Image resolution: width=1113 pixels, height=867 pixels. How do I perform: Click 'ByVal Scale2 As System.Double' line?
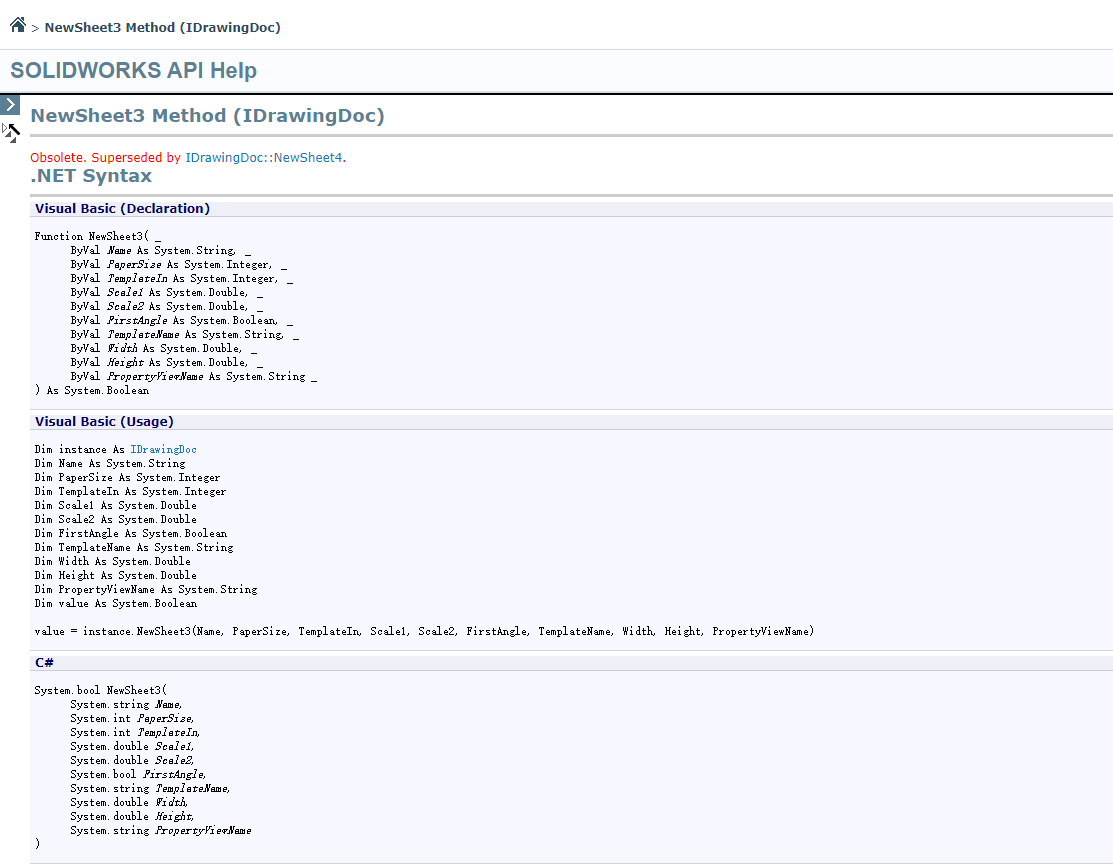tap(166, 307)
